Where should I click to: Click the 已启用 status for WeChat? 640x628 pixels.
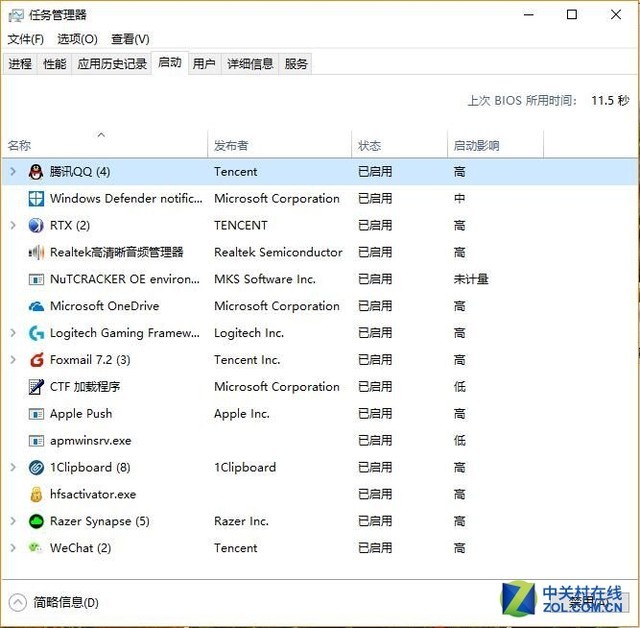click(x=375, y=548)
